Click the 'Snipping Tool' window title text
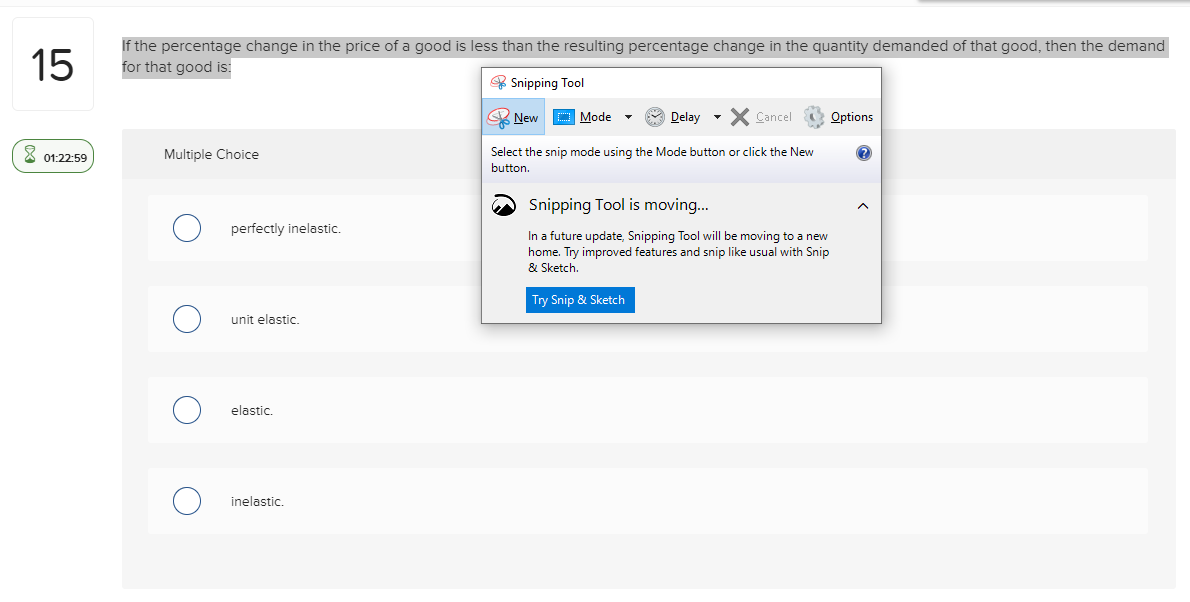Screen dimensions: 1190x602 point(547,83)
